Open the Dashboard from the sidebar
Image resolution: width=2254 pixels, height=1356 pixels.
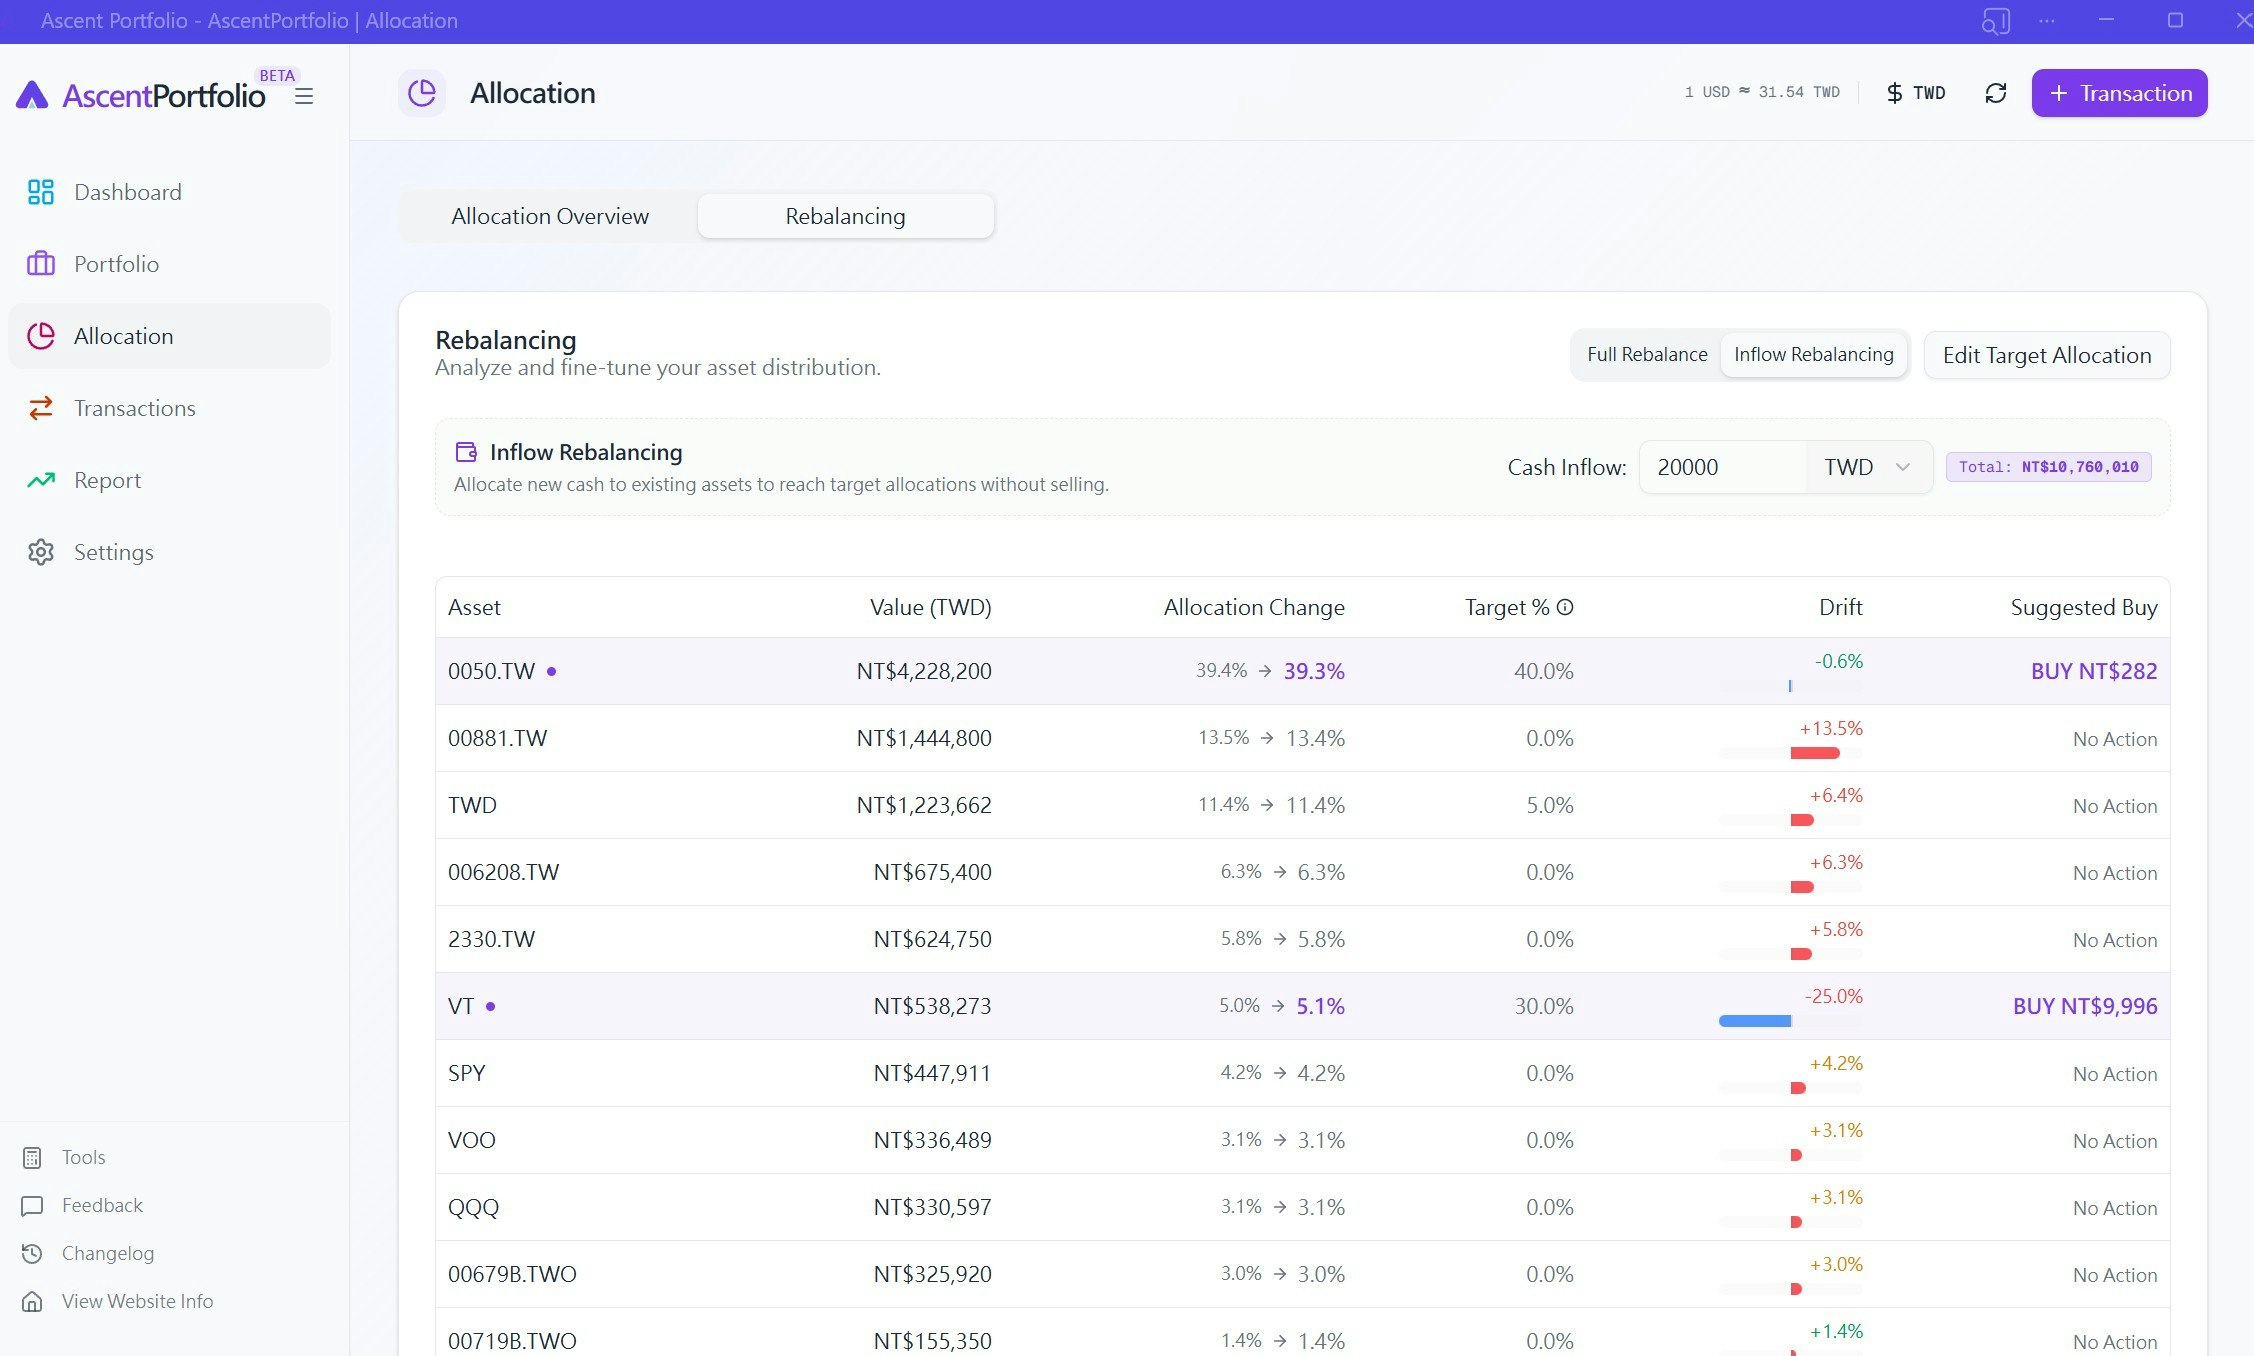pos(127,192)
